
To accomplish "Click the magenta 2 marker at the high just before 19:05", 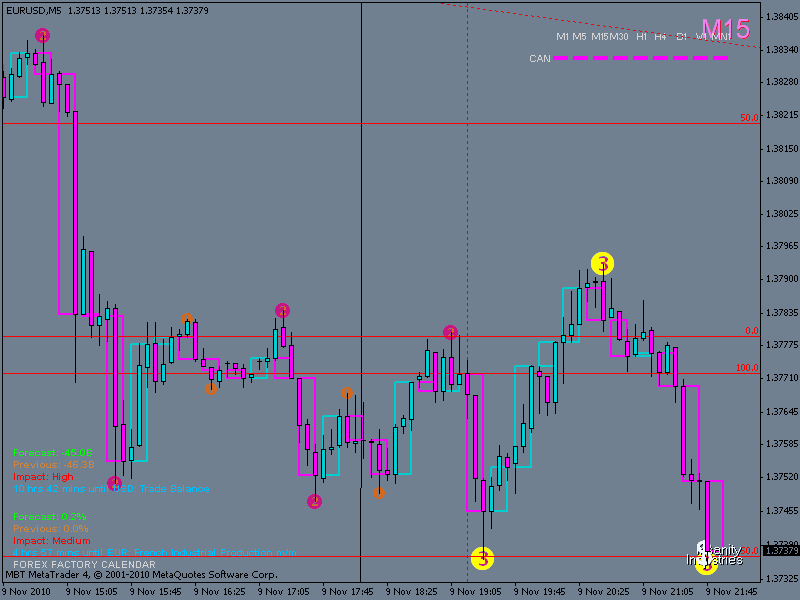I will coord(450,333).
